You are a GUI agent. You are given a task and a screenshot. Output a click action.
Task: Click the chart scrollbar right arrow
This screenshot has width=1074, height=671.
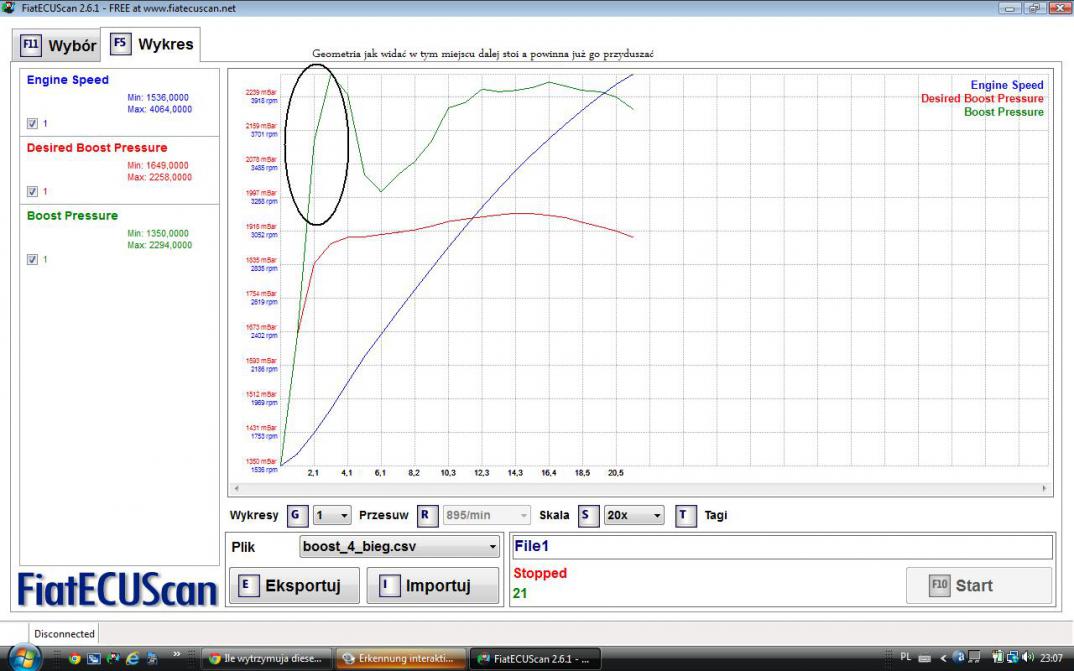tap(1044, 488)
